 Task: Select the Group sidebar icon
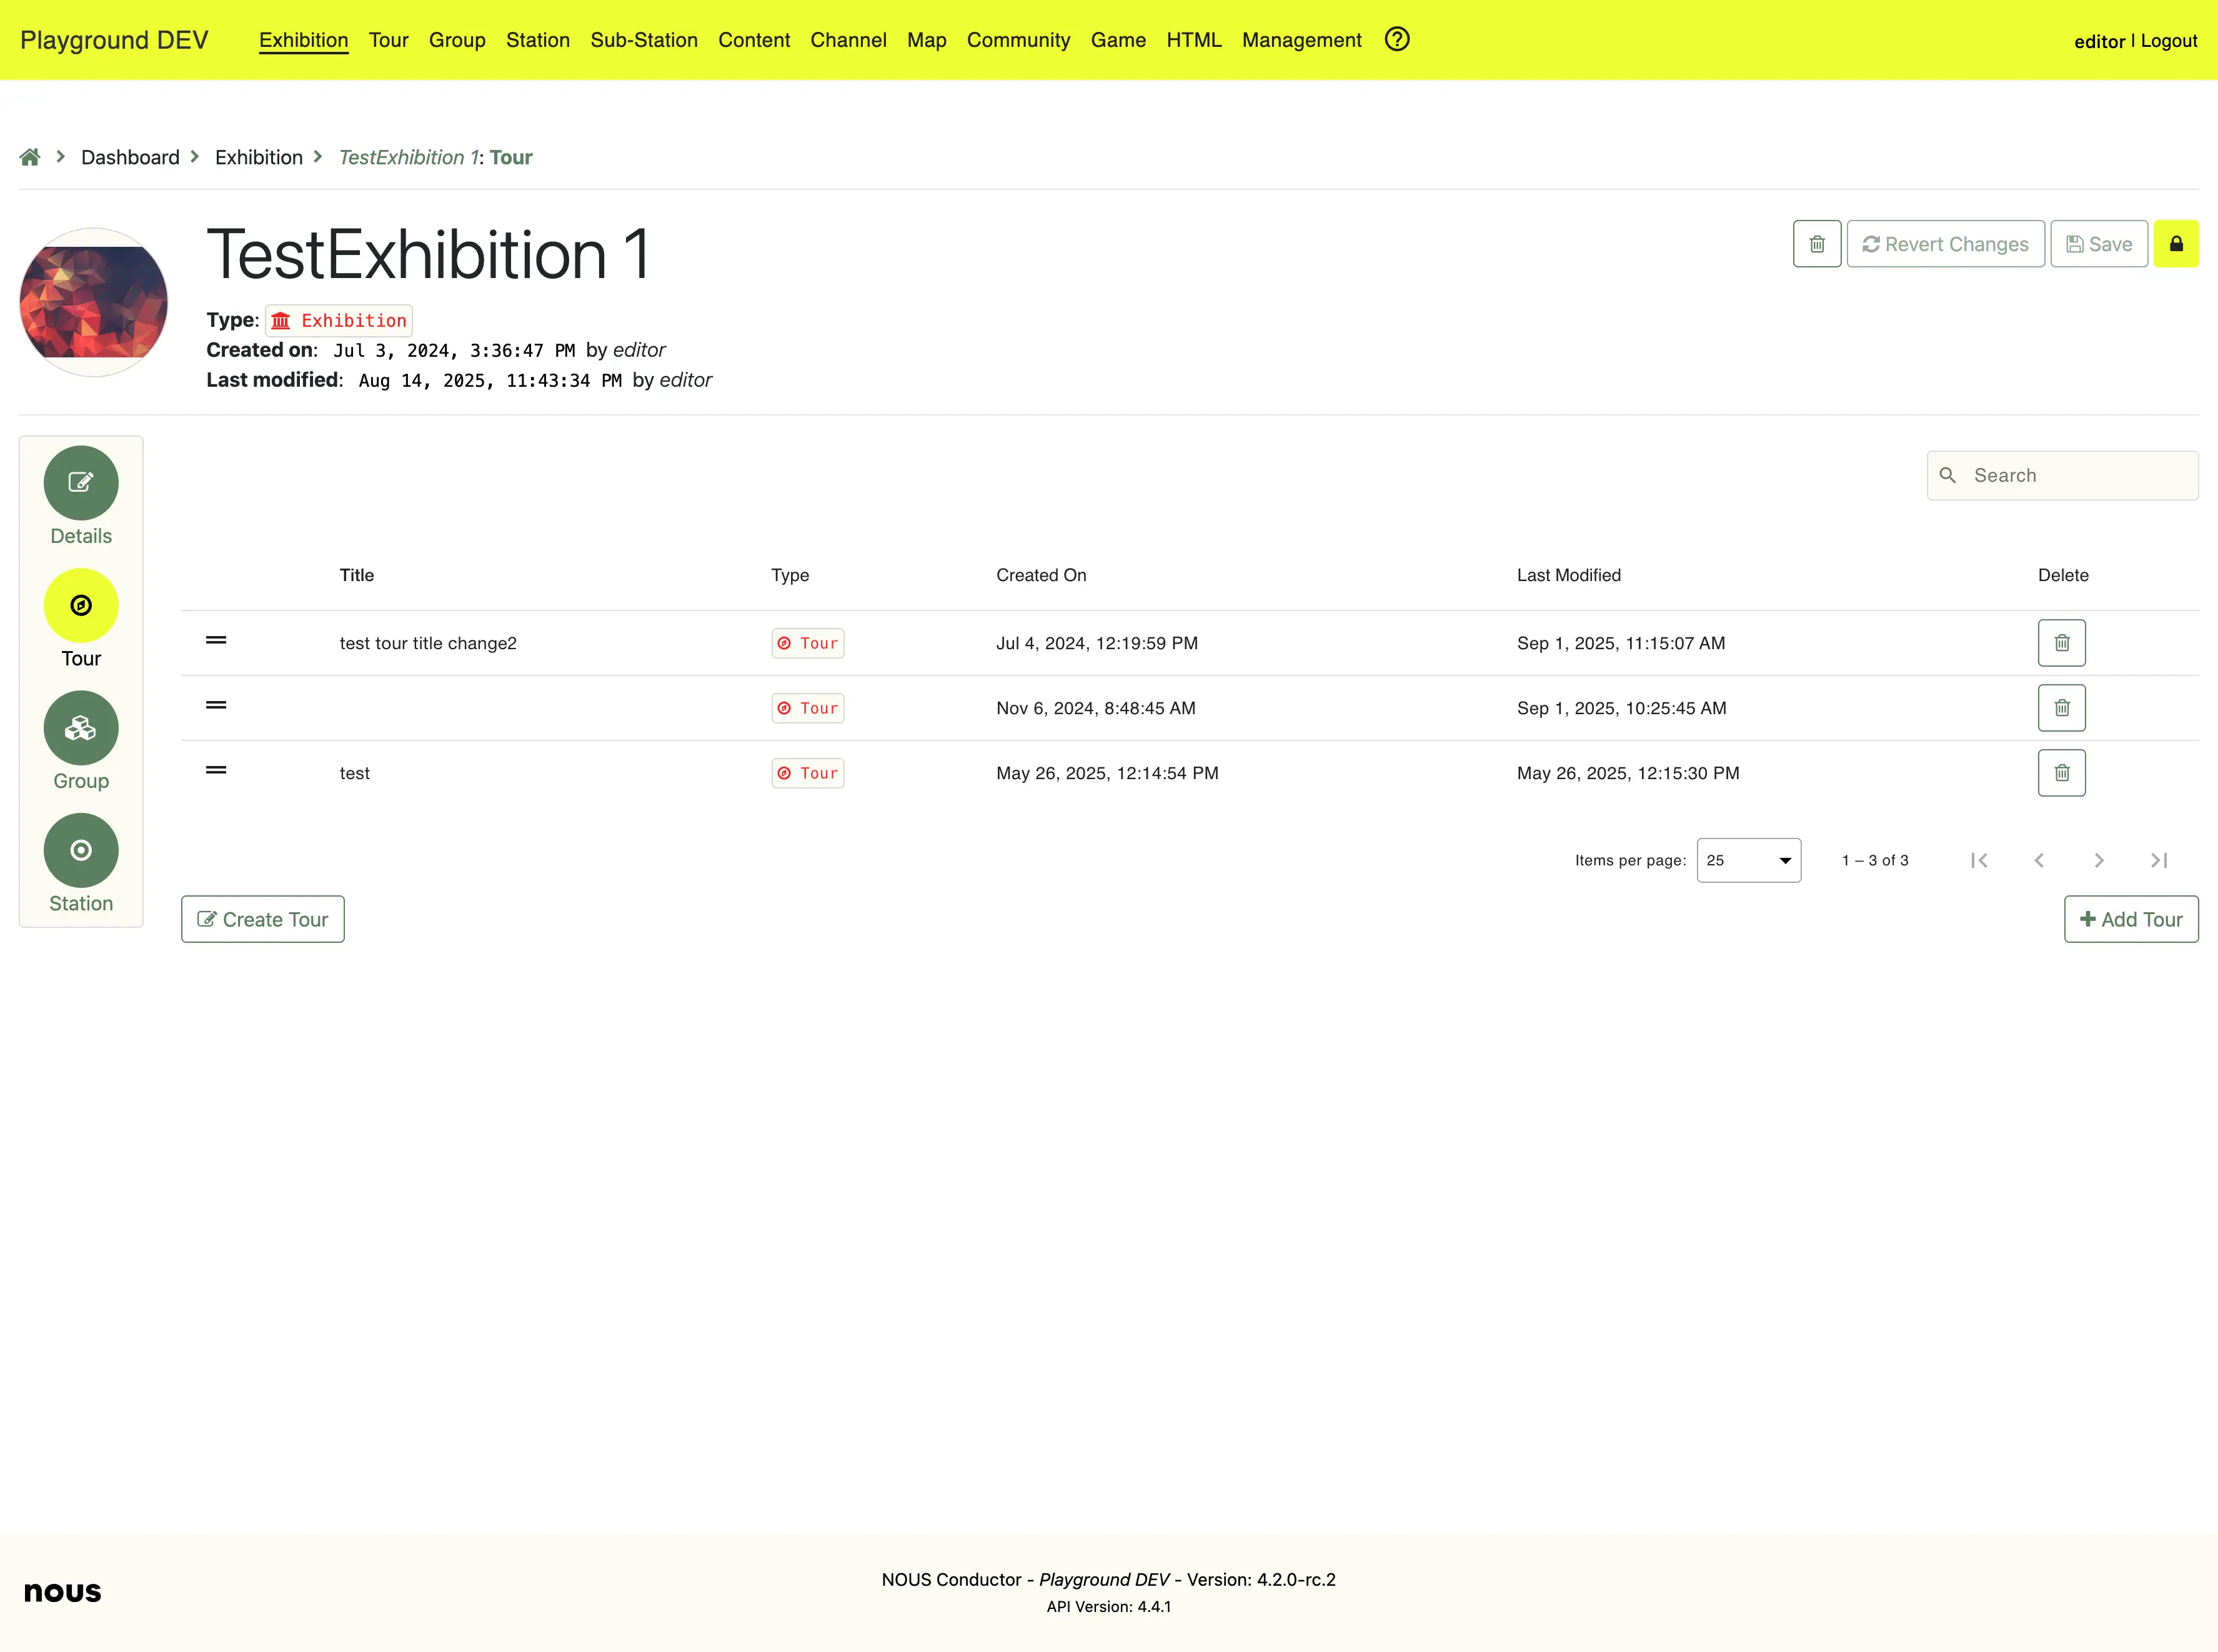click(x=81, y=728)
